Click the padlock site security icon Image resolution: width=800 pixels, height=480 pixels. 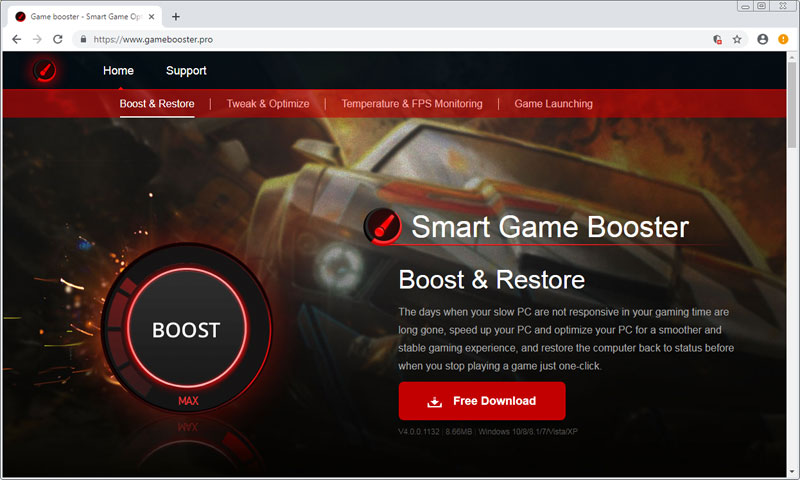(x=83, y=39)
